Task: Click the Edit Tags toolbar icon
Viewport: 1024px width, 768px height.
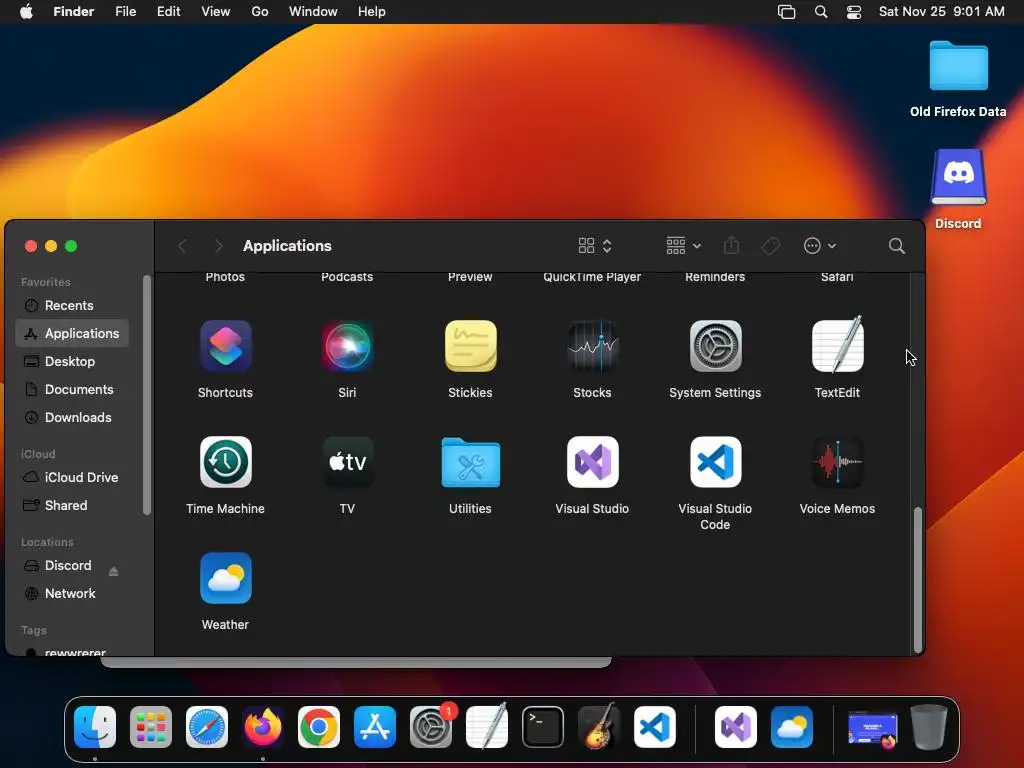Action: point(771,246)
